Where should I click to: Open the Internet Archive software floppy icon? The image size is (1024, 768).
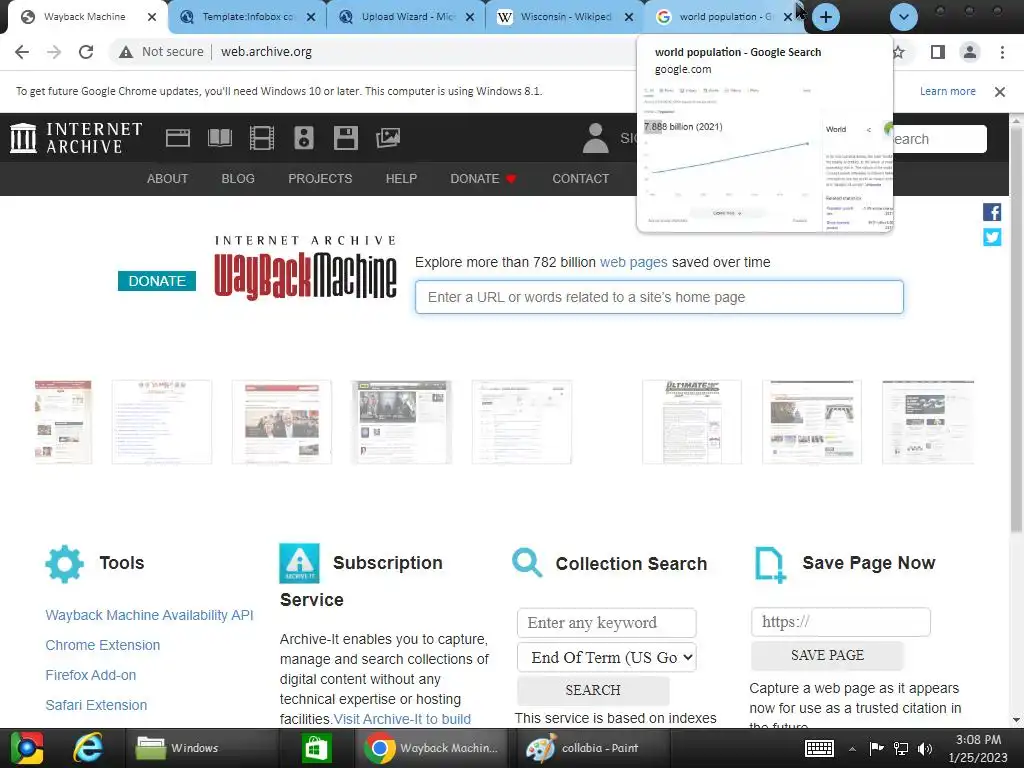[x=345, y=138]
